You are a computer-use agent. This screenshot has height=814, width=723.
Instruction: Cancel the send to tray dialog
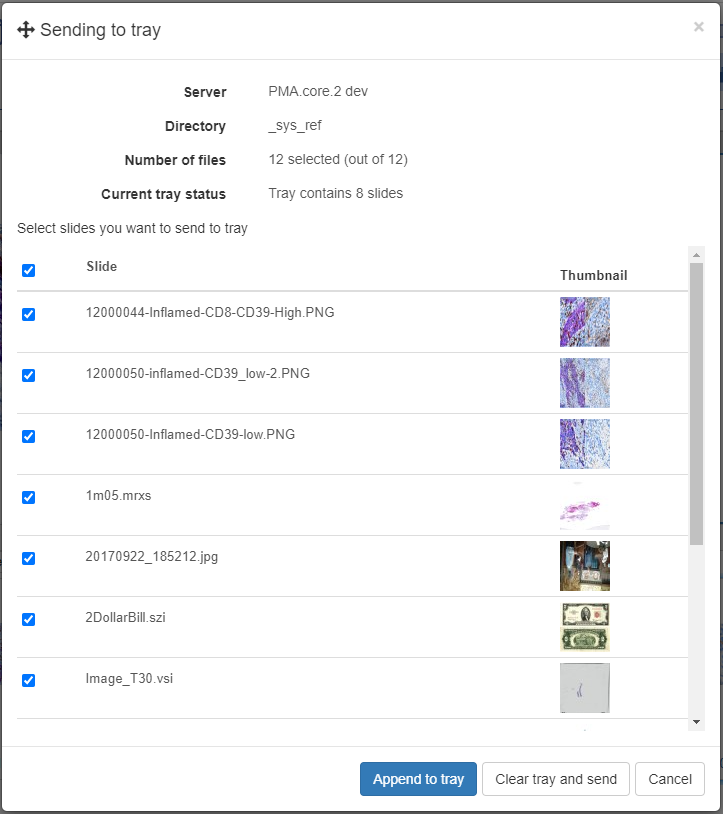pyautogui.click(x=669, y=779)
